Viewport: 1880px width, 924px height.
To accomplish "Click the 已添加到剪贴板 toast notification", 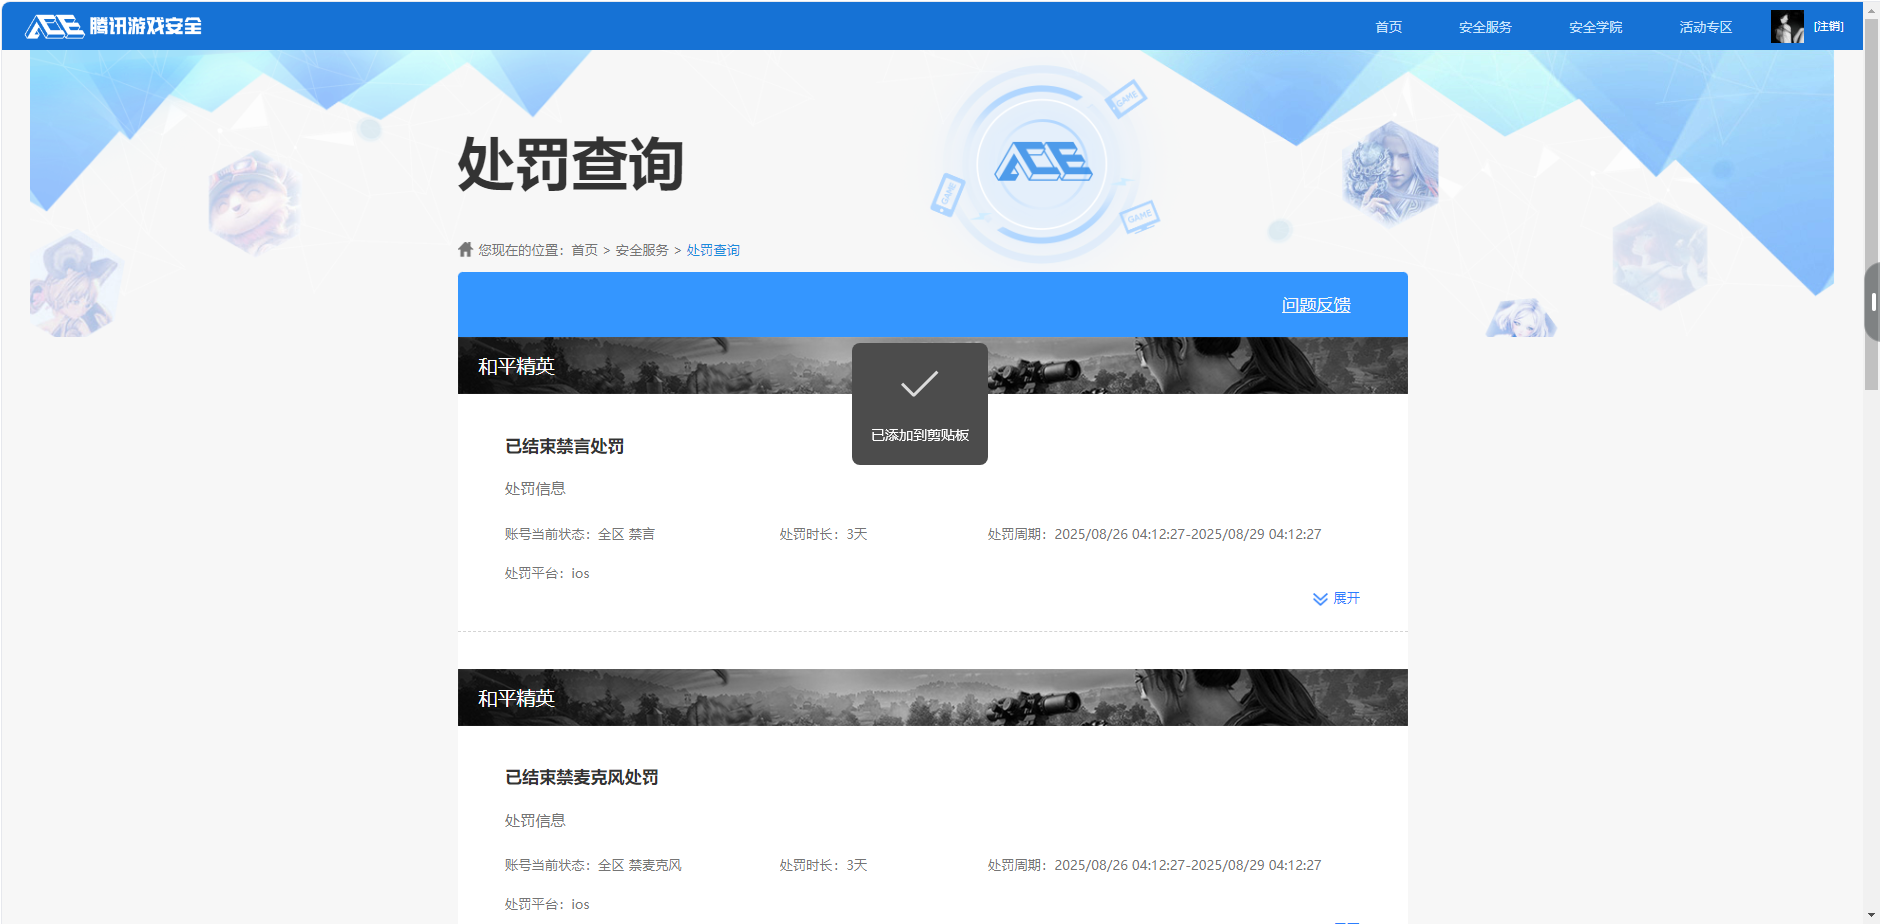I will tap(919, 436).
